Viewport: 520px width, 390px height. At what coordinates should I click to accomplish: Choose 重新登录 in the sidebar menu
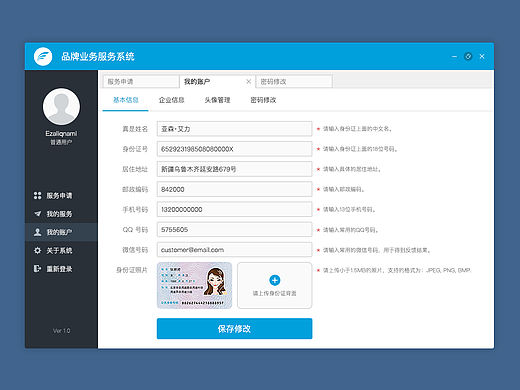[x=61, y=269]
